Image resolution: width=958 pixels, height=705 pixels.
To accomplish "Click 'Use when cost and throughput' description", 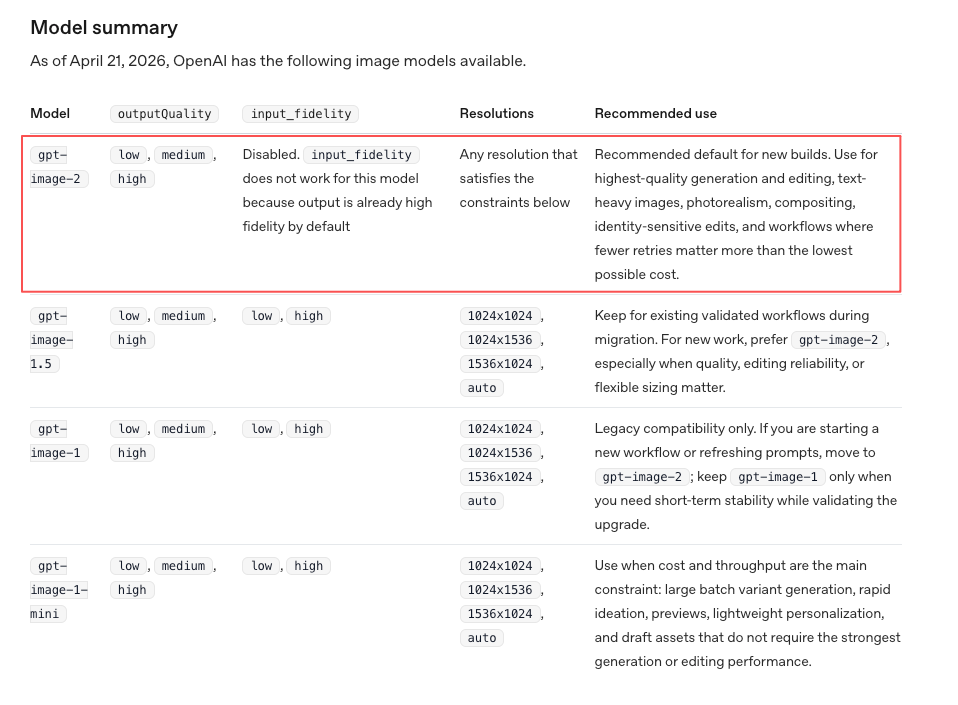I will tap(748, 613).
